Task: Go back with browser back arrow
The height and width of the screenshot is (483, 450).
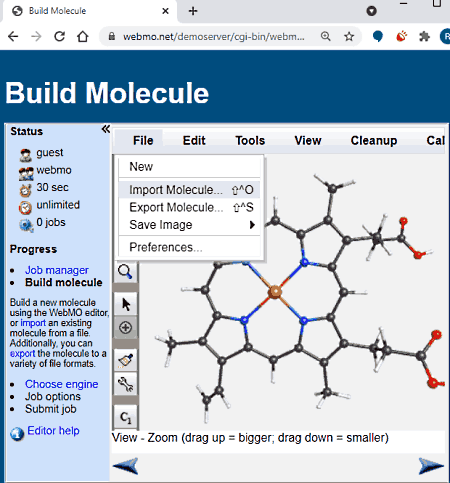Action: [x=13, y=36]
